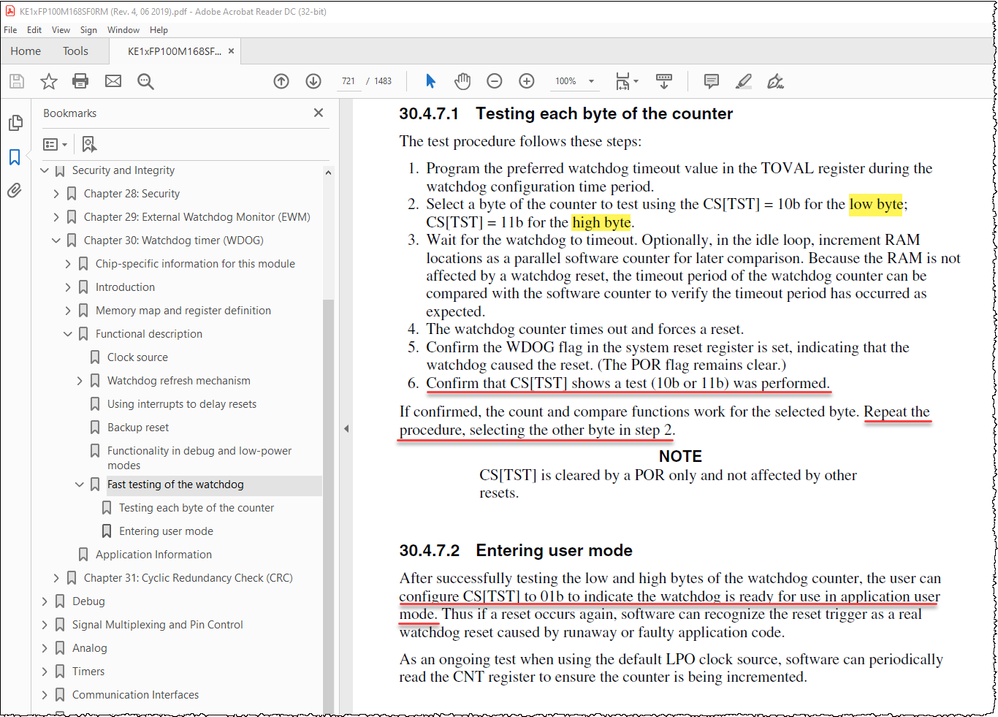Collapse Fast testing of the watchdog
This screenshot has width=998, height=717.
pyautogui.click(x=80, y=485)
